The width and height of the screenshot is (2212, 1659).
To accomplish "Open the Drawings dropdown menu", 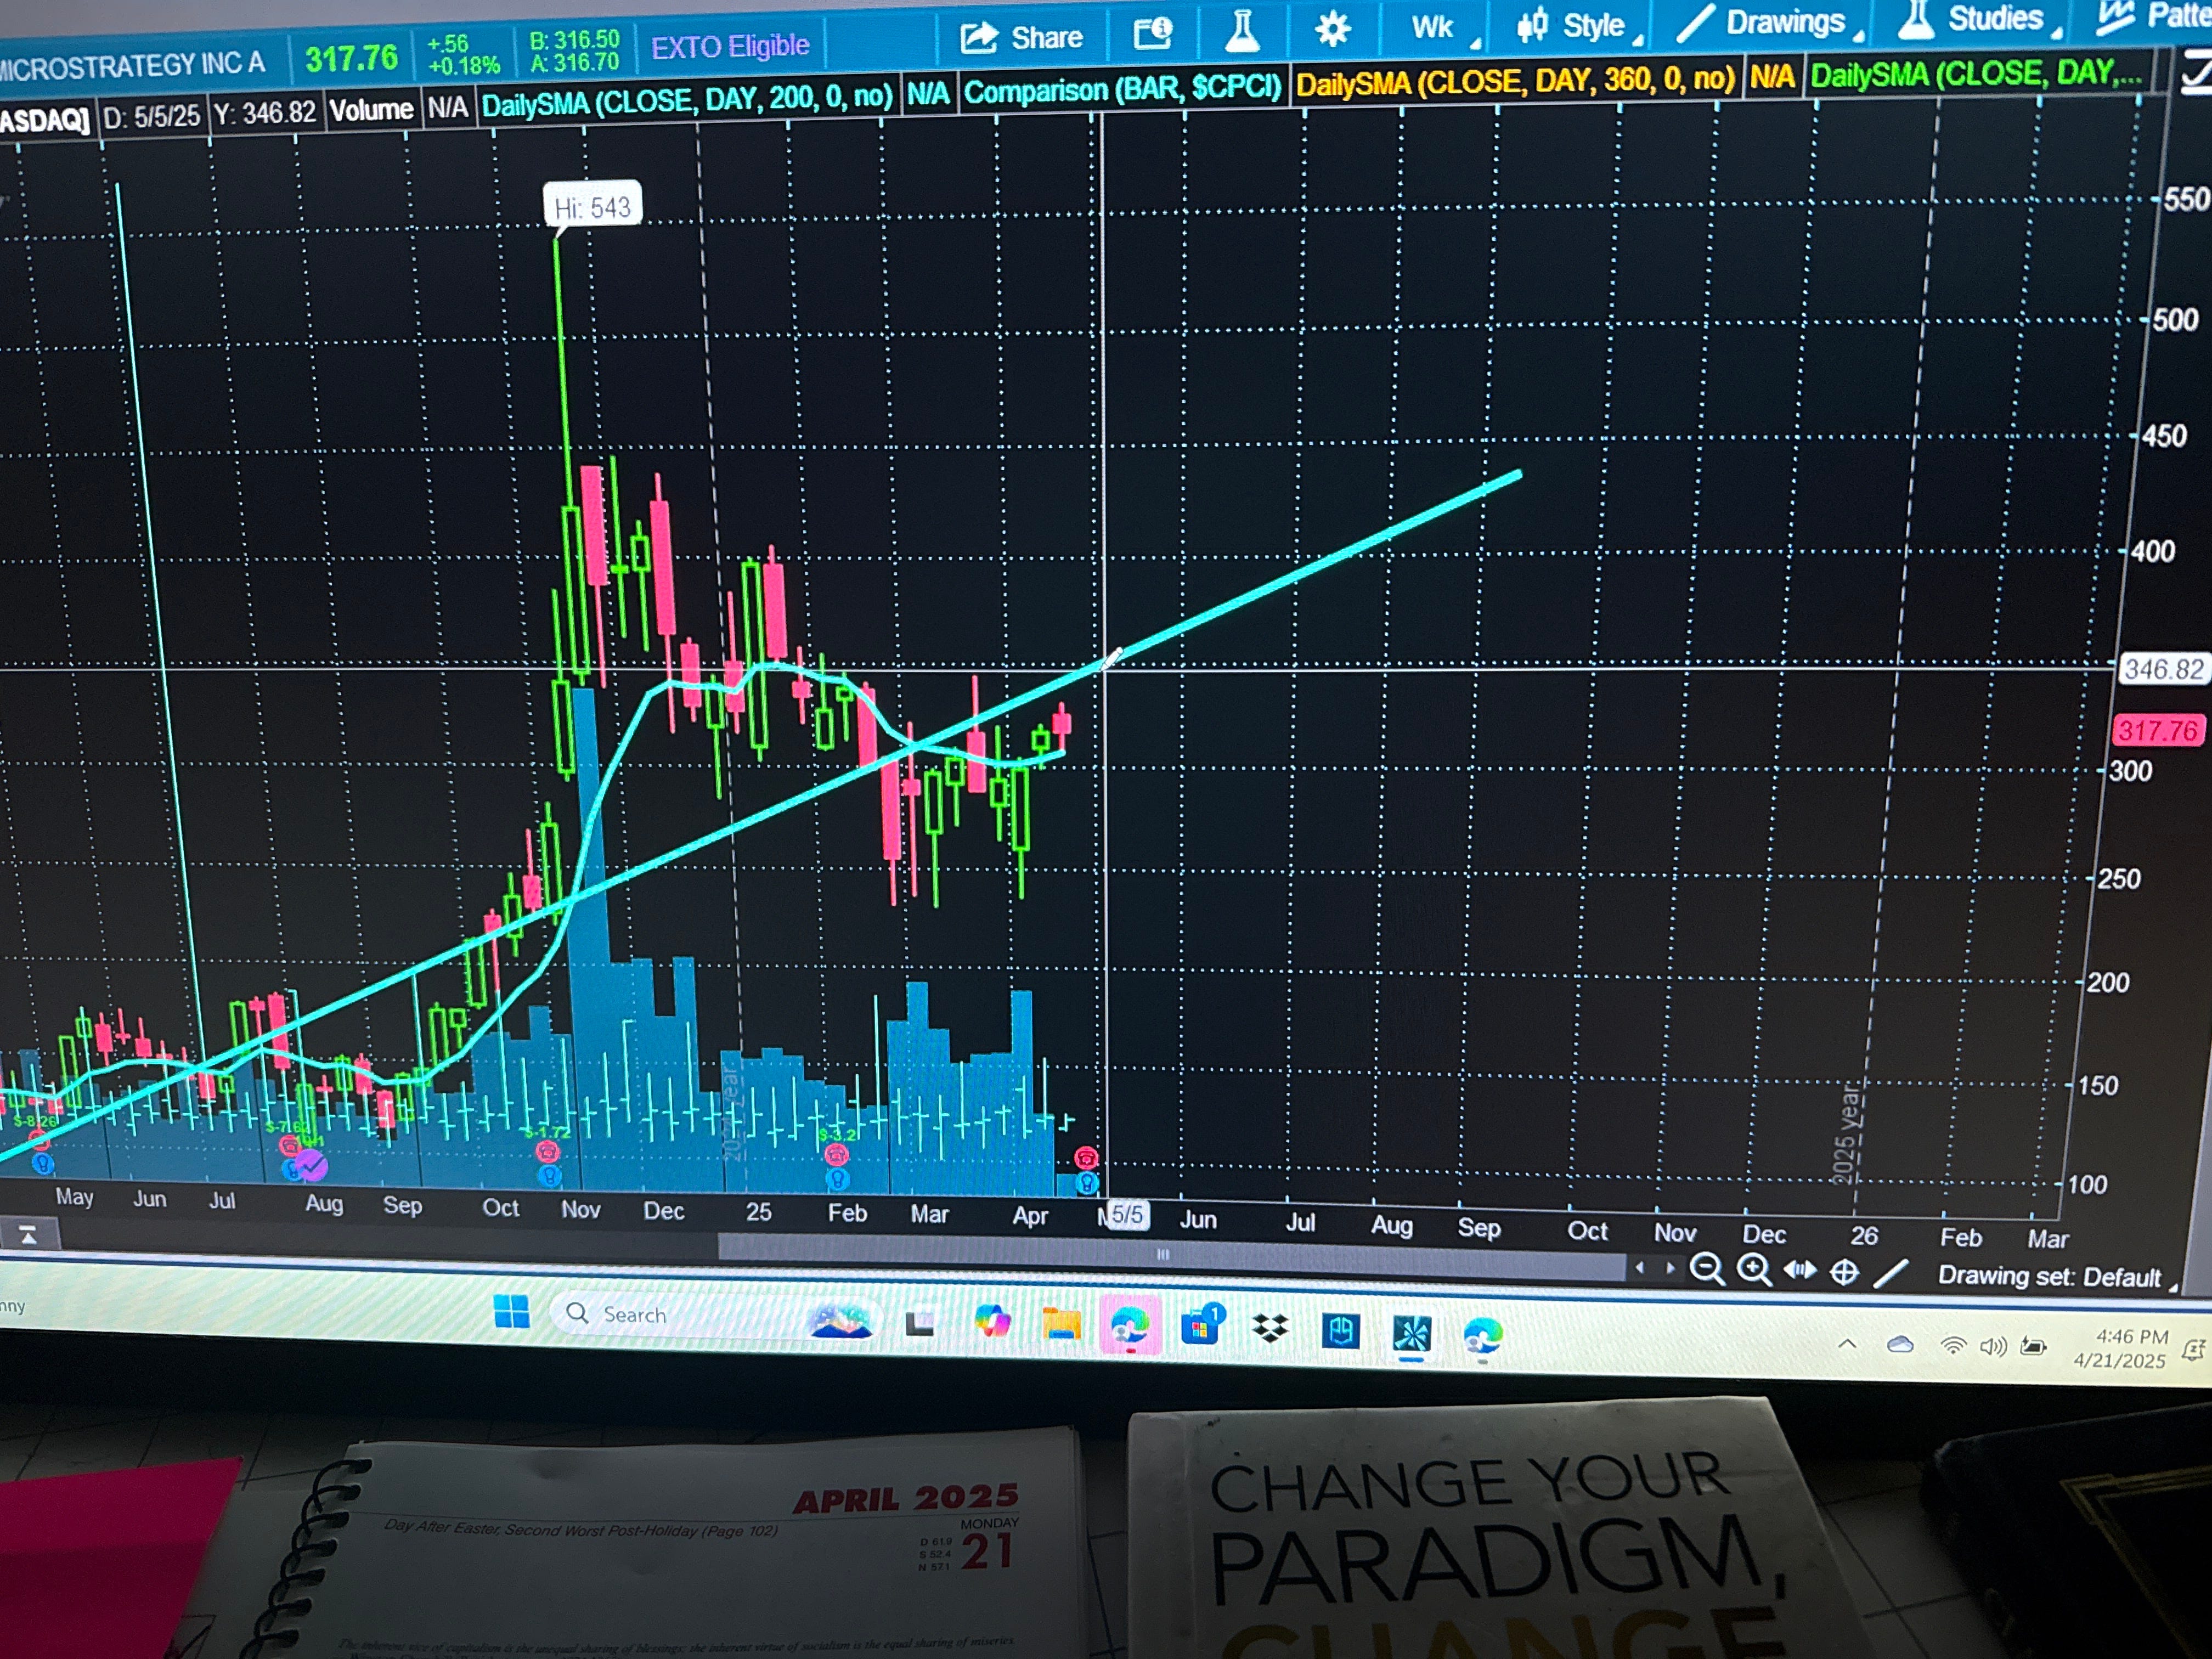I will click(1769, 22).
